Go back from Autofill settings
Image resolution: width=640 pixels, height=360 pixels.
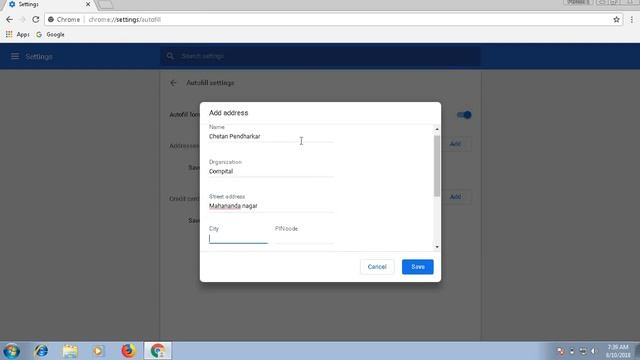pos(173,83)
